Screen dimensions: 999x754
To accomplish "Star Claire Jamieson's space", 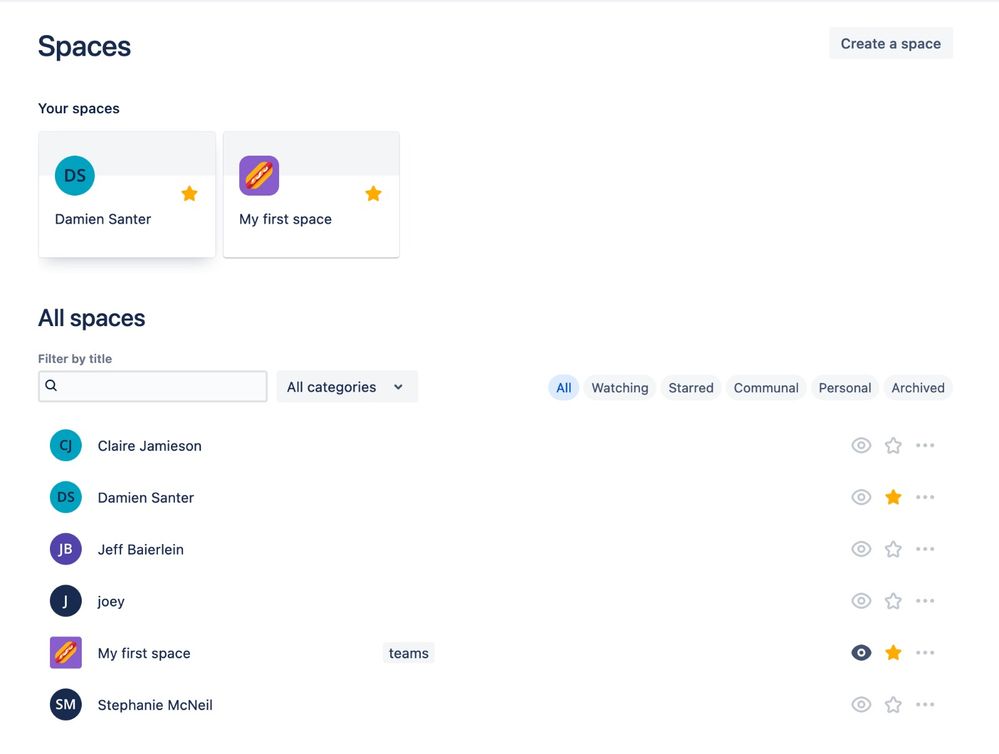I will click(x=893, y=445).
